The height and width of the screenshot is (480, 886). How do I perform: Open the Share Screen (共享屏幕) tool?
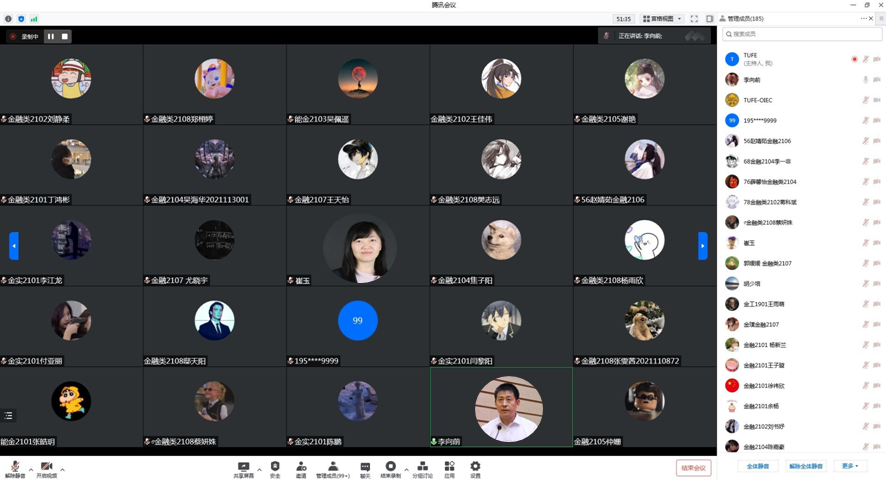coord(243,468)
